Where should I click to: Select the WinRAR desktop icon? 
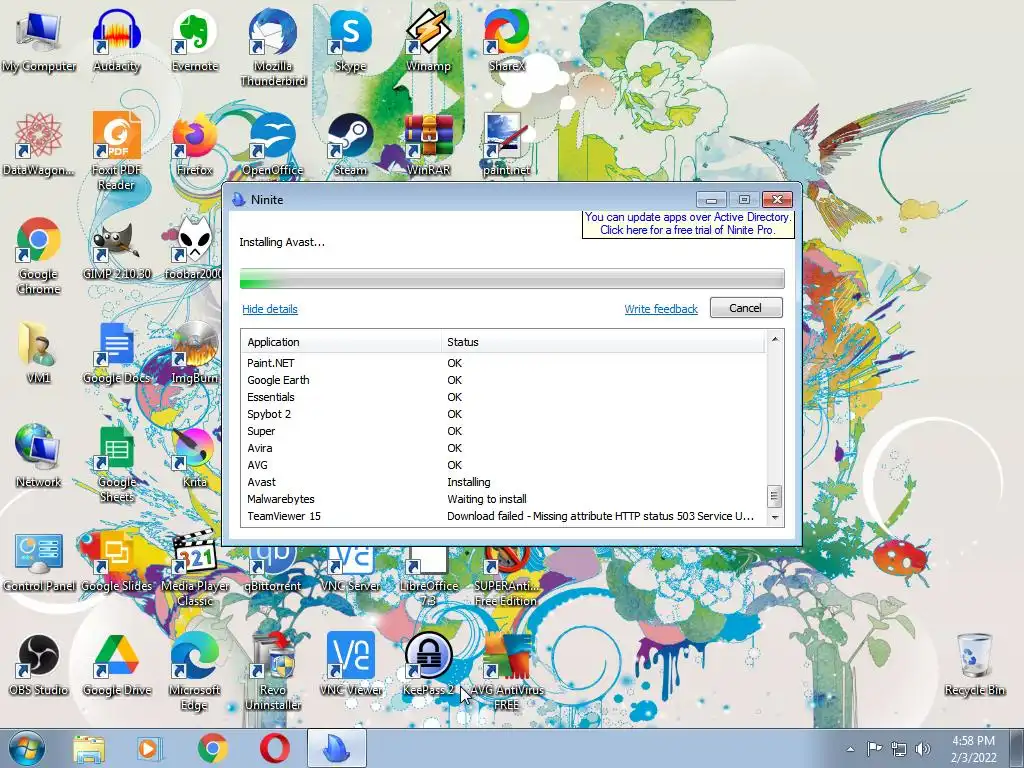coord(428,144)
